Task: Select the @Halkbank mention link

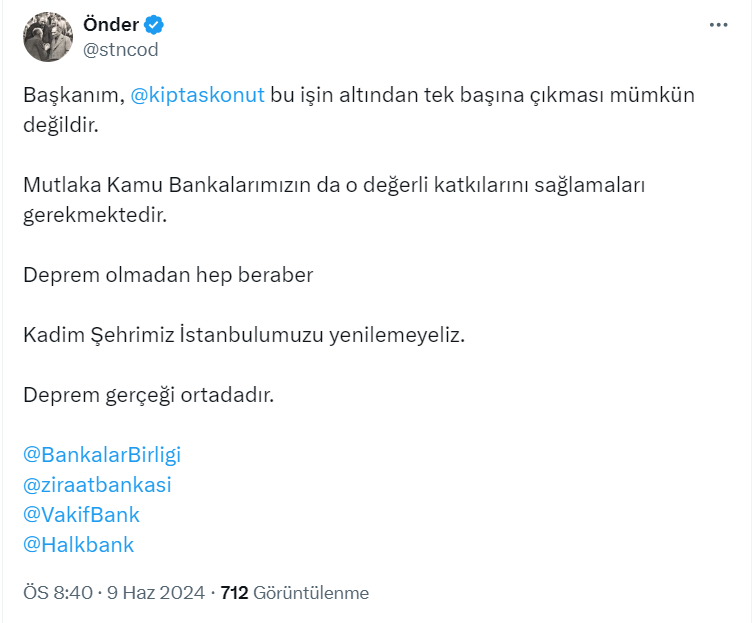Action: 78,545
